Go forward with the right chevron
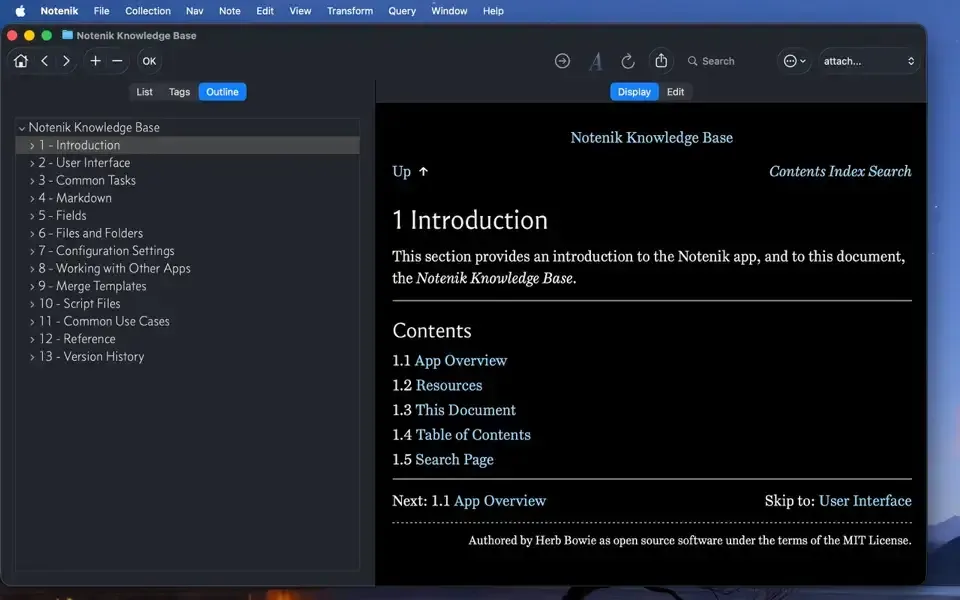The image size is (960, 600). [66, 61]
